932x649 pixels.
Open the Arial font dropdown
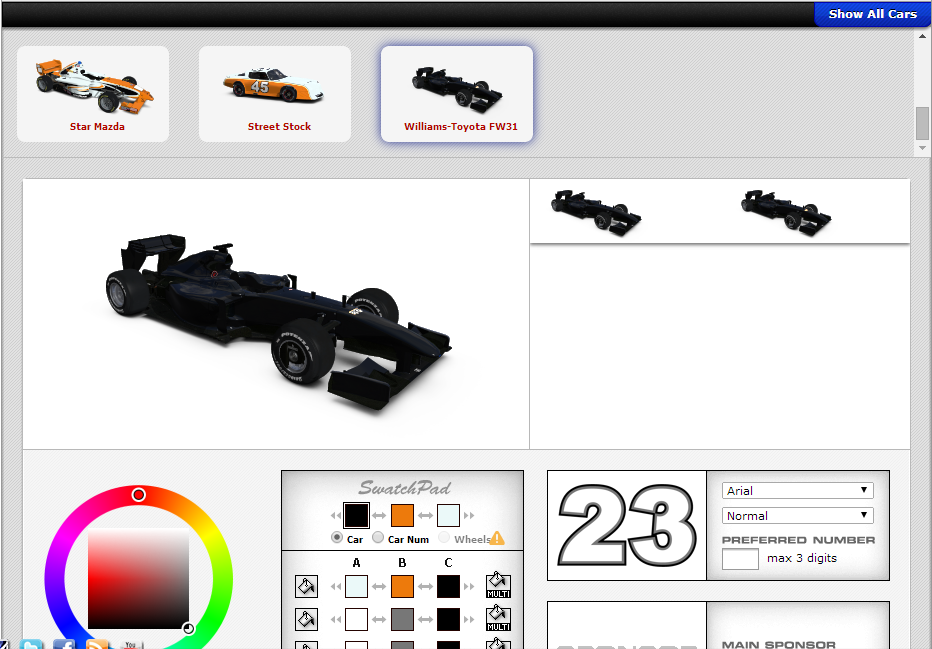click(x=797, y=491)
